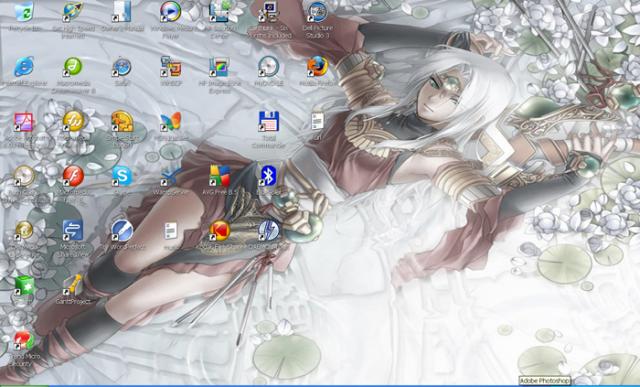Screen dimensions: 640x387
Task: Open the DAEMON Tools lightning disc icon
Action: [x=269, y=231]
